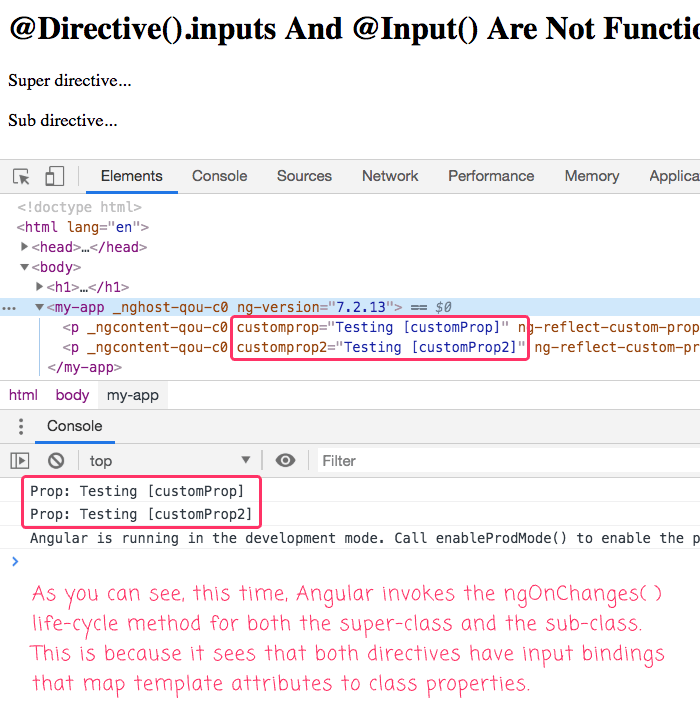Activate the element inspector cursor icon
The width and height of the screenshot is (700, 716).
pos(21,176)
